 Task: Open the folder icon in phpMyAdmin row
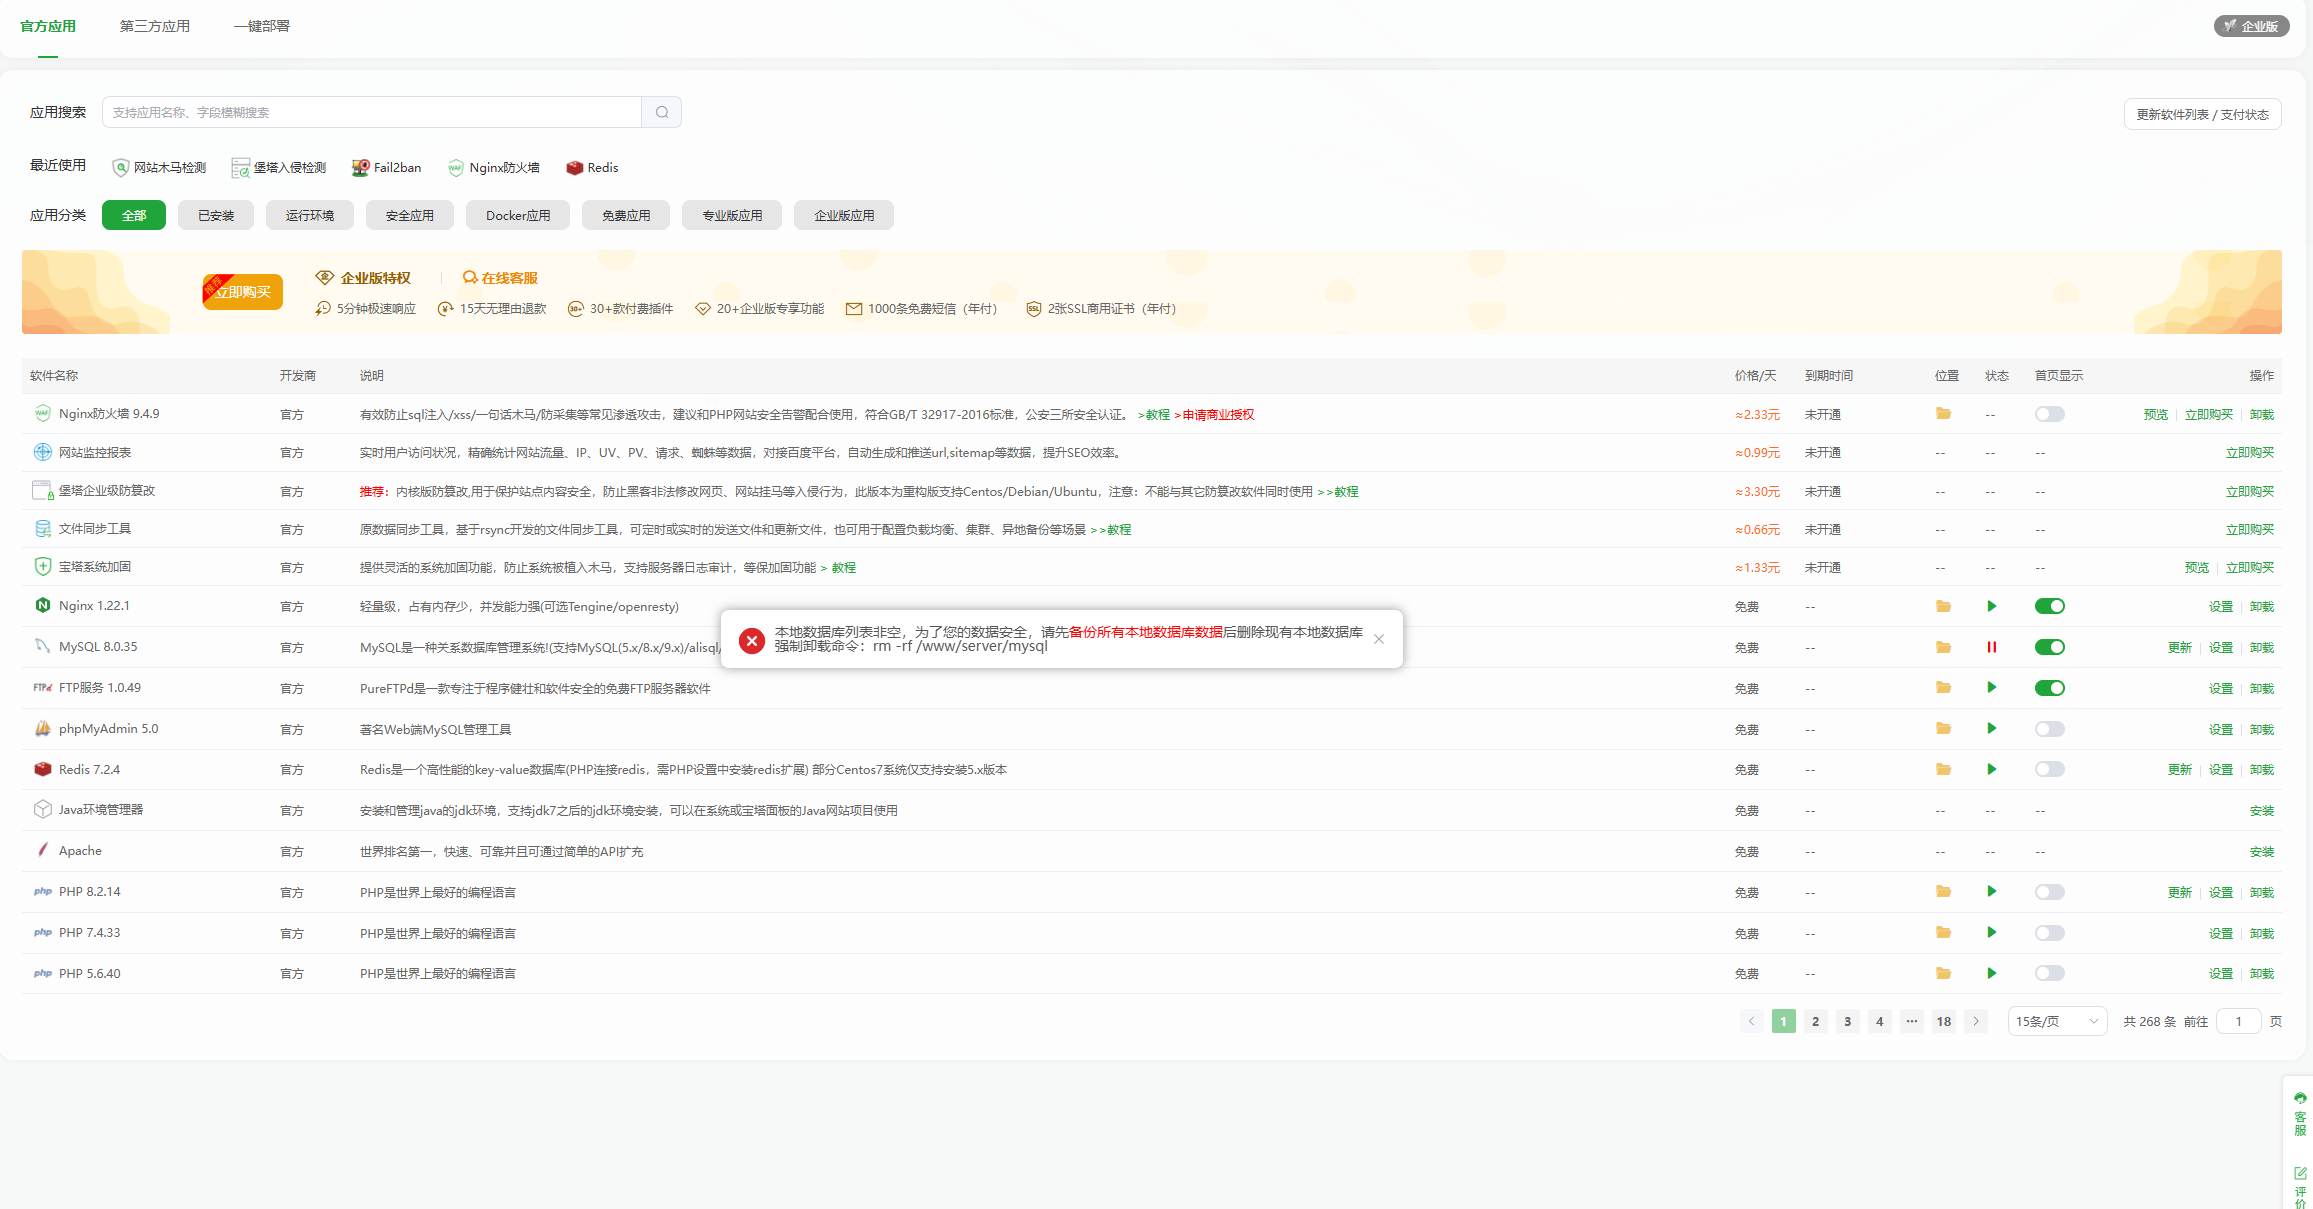[1943, 729]
